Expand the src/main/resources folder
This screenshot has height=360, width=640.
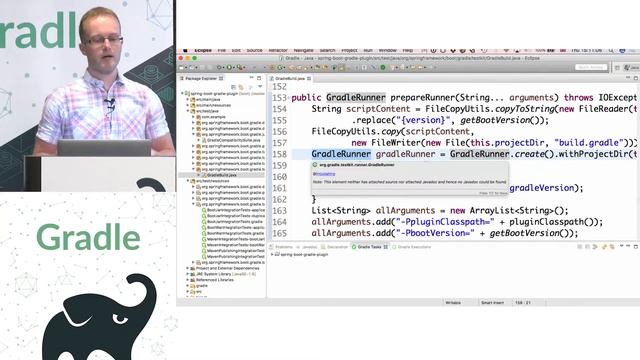188,105
